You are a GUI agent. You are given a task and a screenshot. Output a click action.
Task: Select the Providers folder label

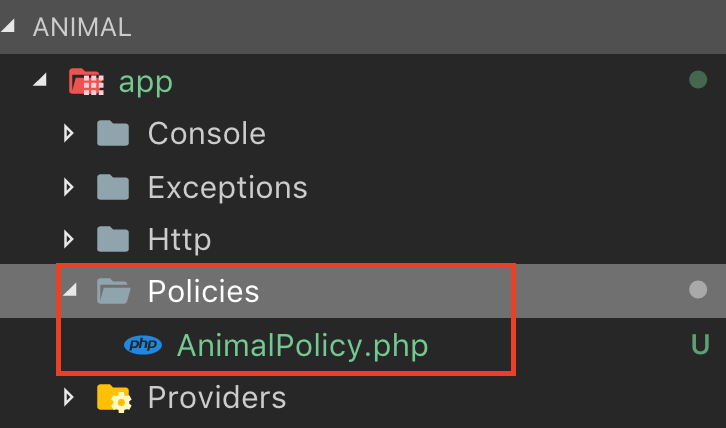(217, 397)
